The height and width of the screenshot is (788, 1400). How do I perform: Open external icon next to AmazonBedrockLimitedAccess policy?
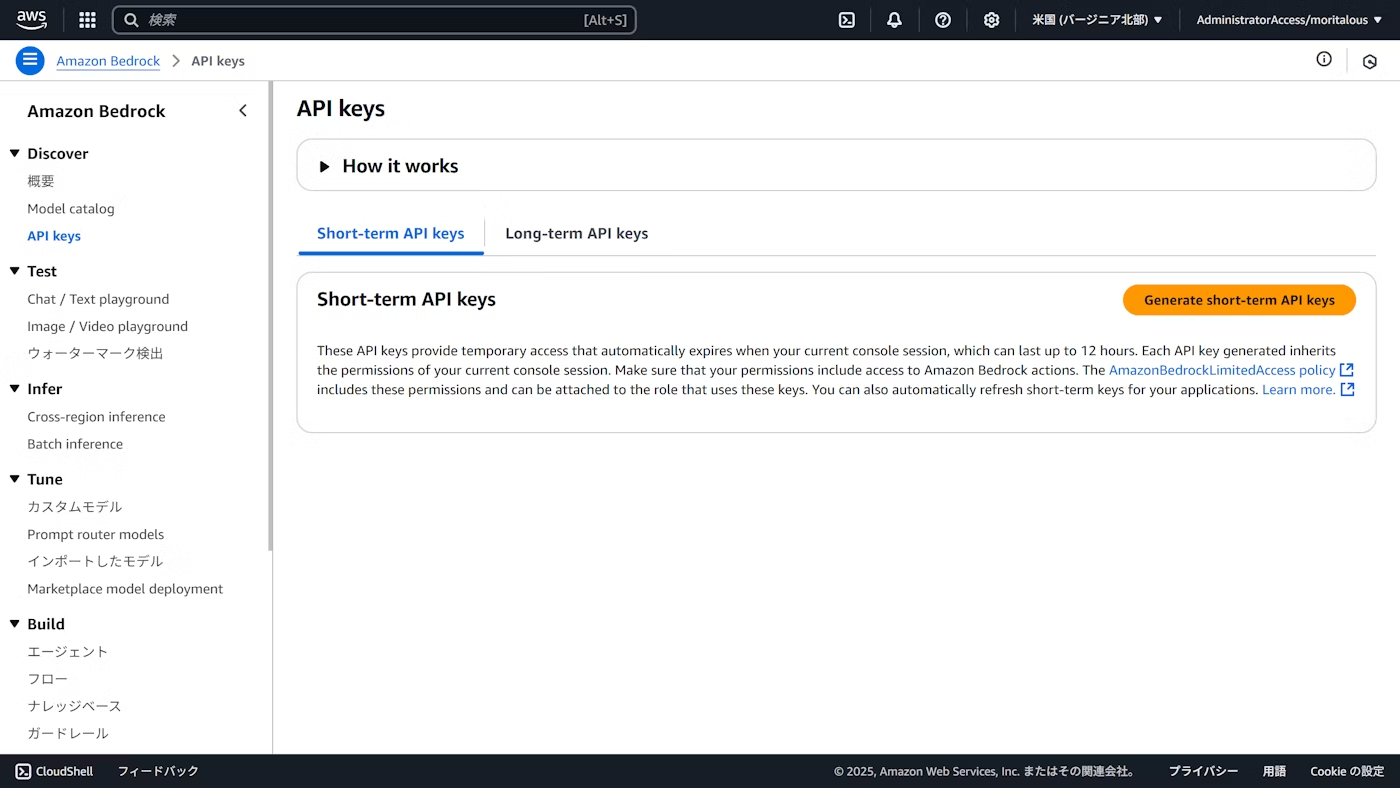(1347, 370)
